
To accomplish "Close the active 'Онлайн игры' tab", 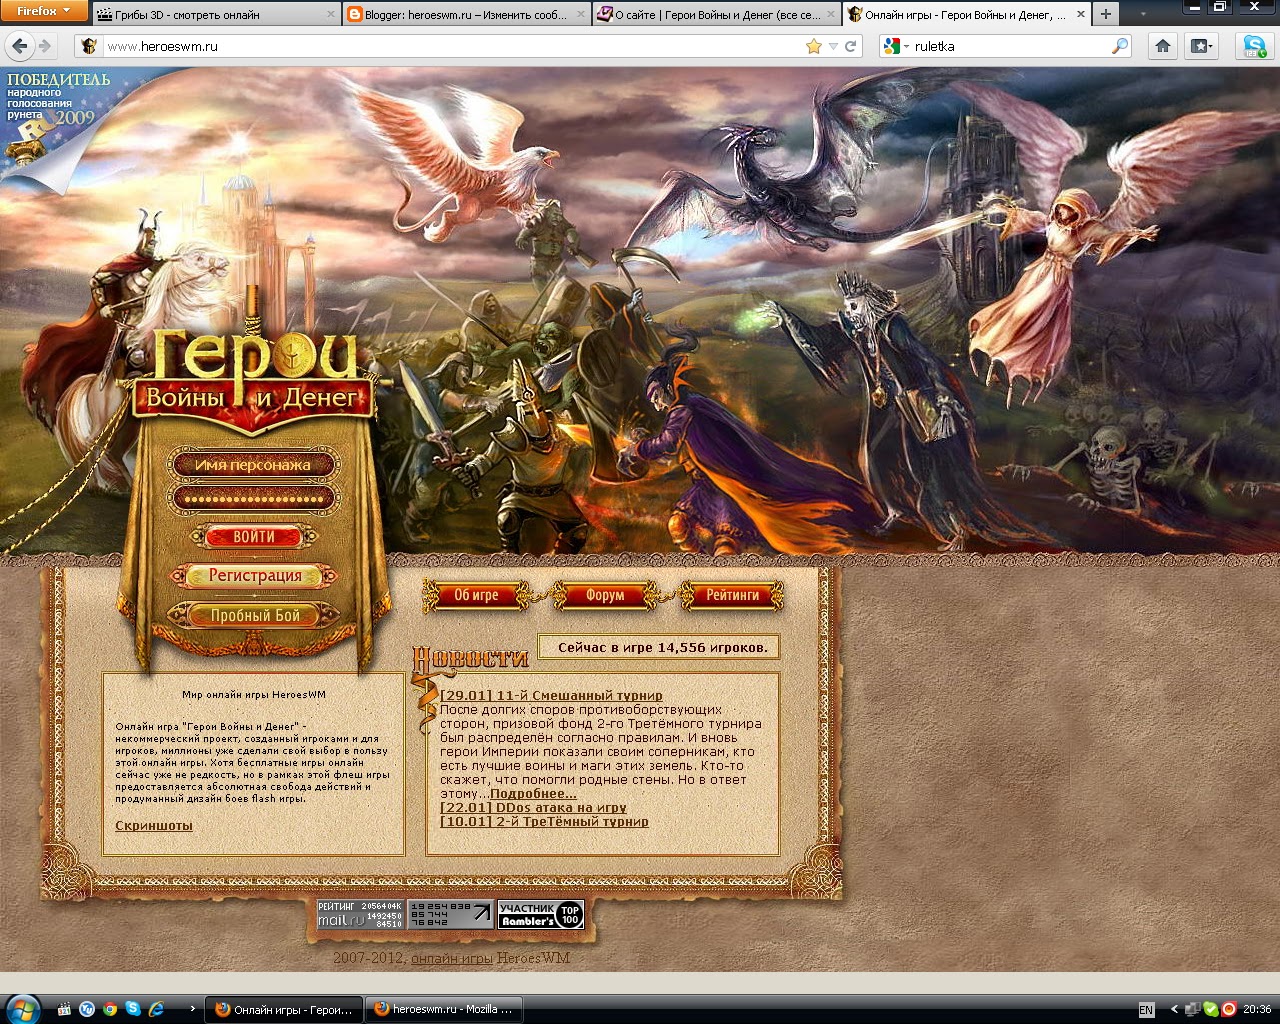I will [x=1081, y=15].
